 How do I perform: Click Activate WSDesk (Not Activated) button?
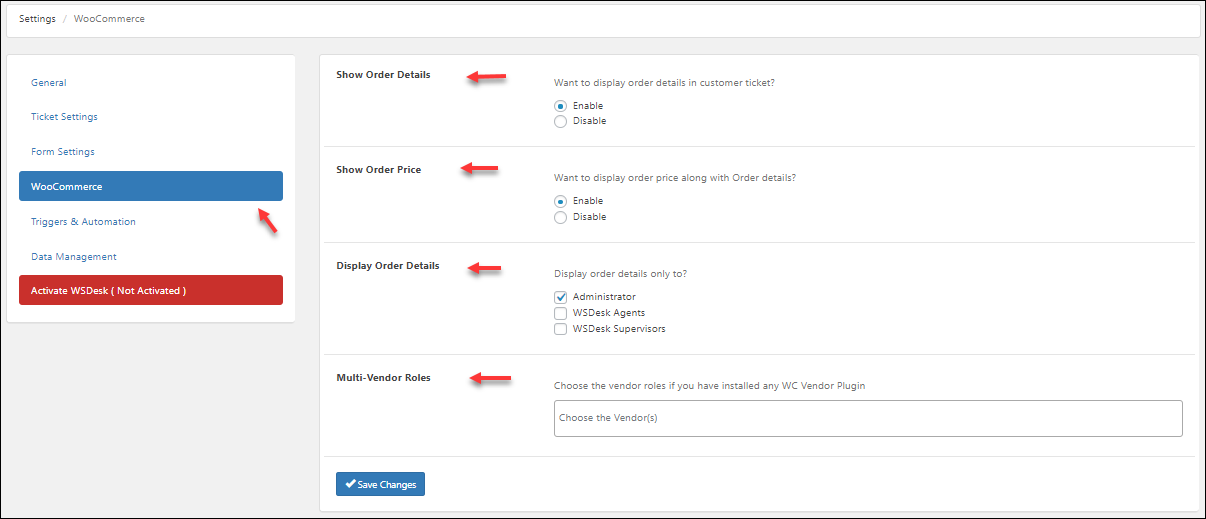(x=151, y=290)
